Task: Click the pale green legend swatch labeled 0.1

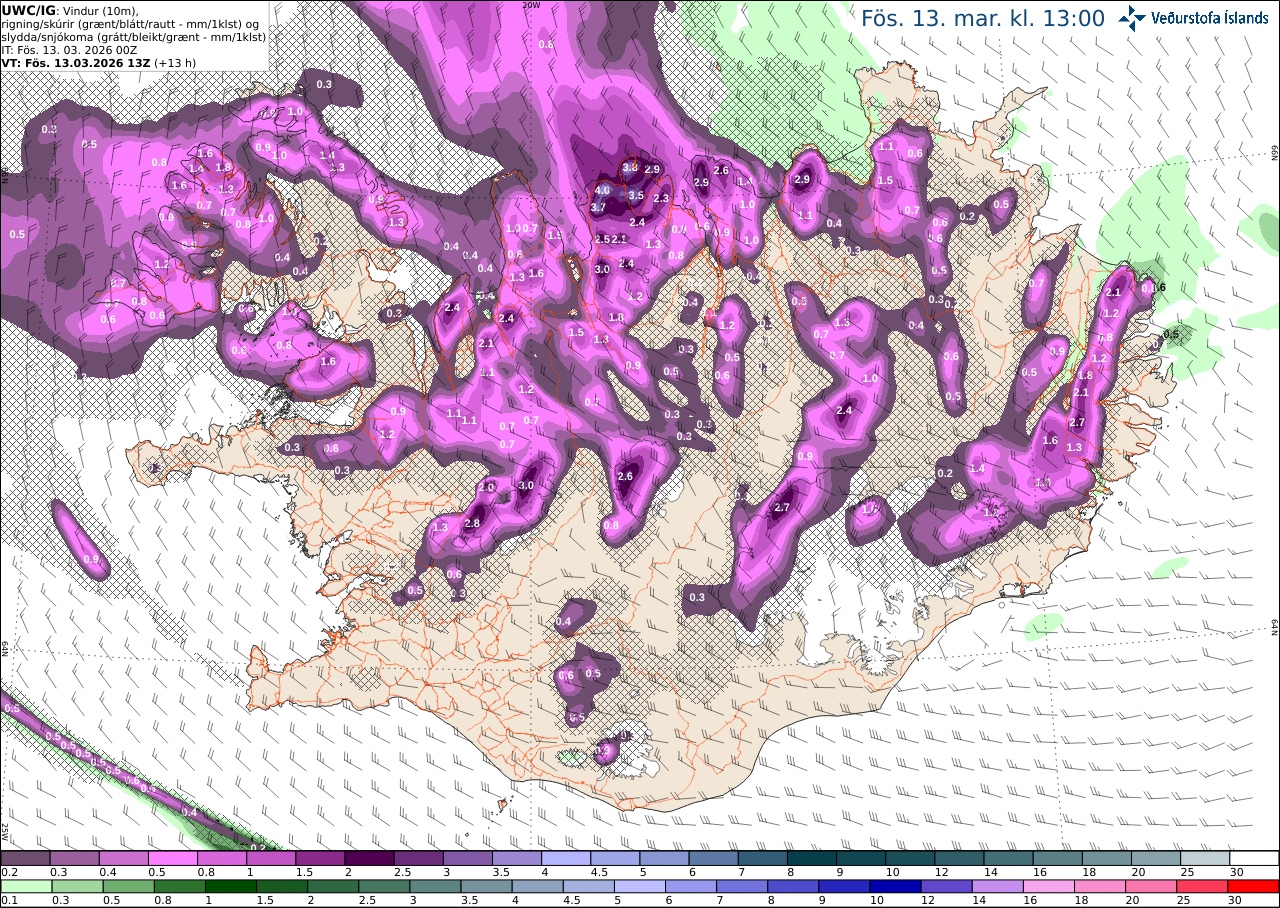Action: point(25,886)
